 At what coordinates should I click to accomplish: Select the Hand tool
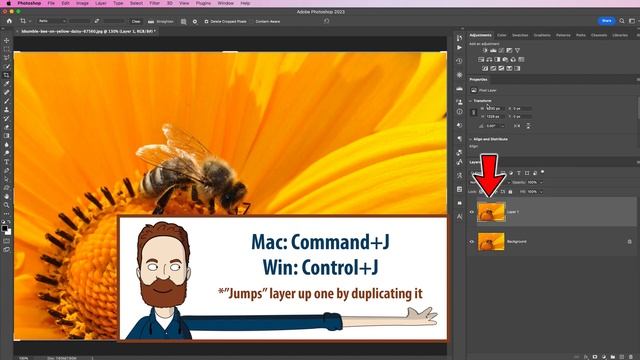7,196
